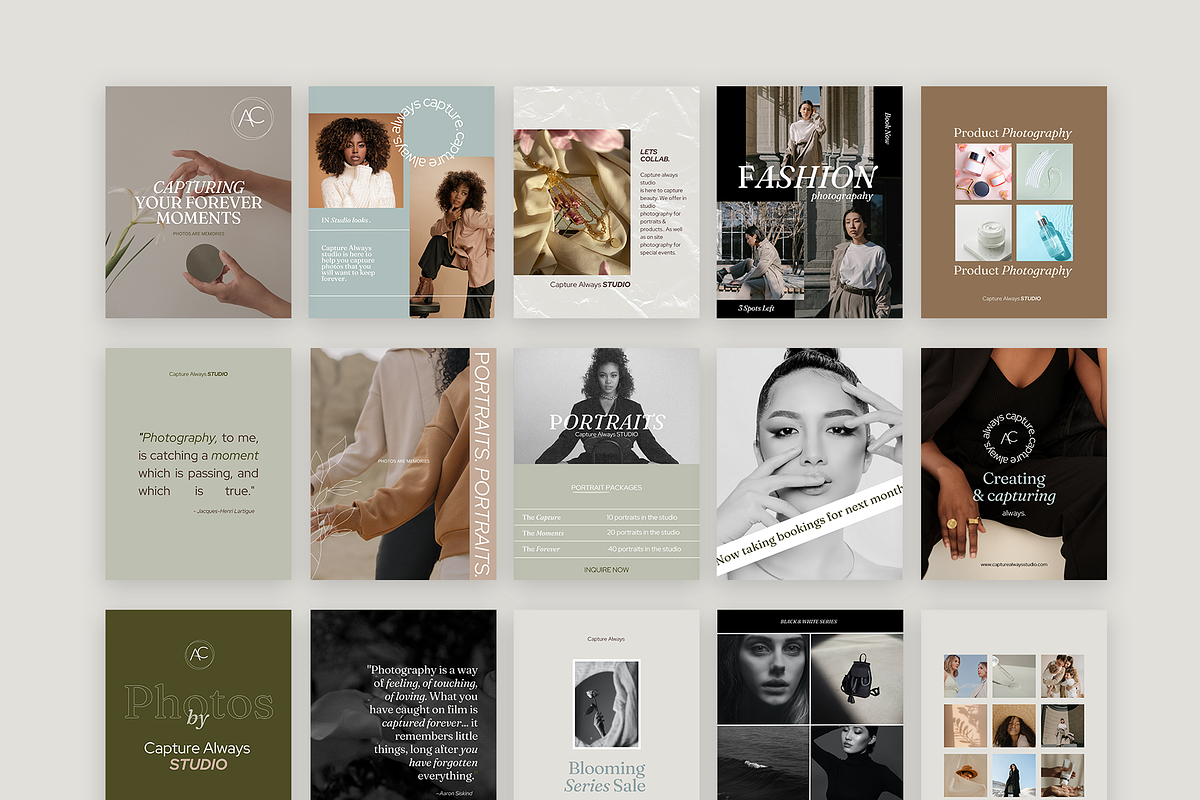Image resolution: width=1200 pixels, height=800 pixels.
Task: Select the framed flower photo on the Blooming card
Action: point(606,704)
